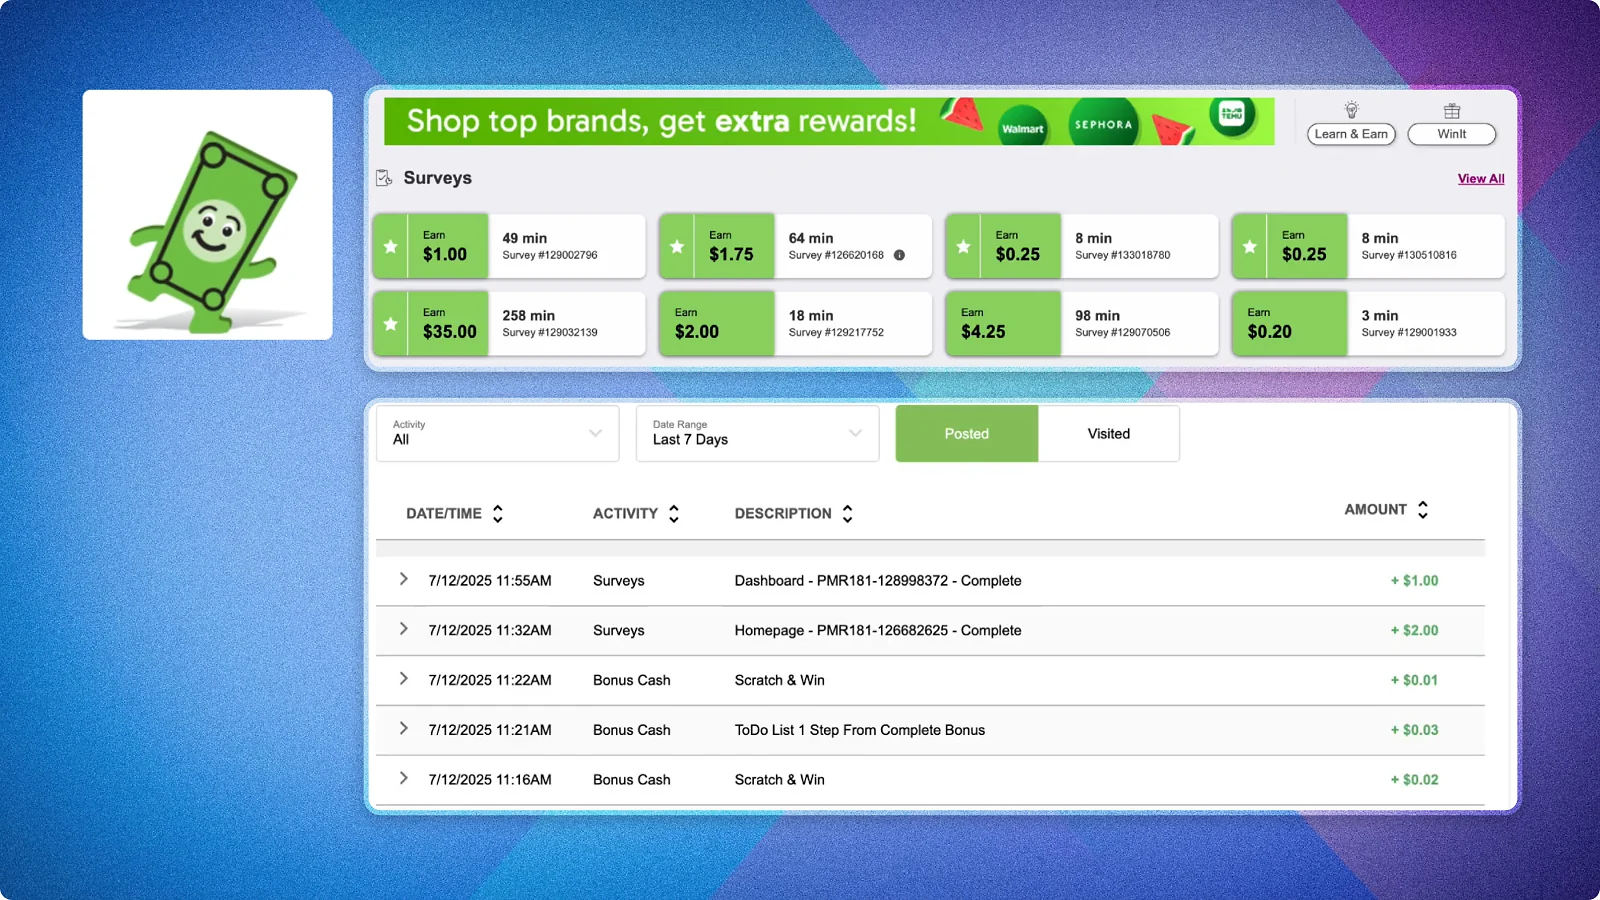The image size is (1600, 900).
Task: Open the Date Range Last 7 Days dropdown
Action: [x=757, y=433]
